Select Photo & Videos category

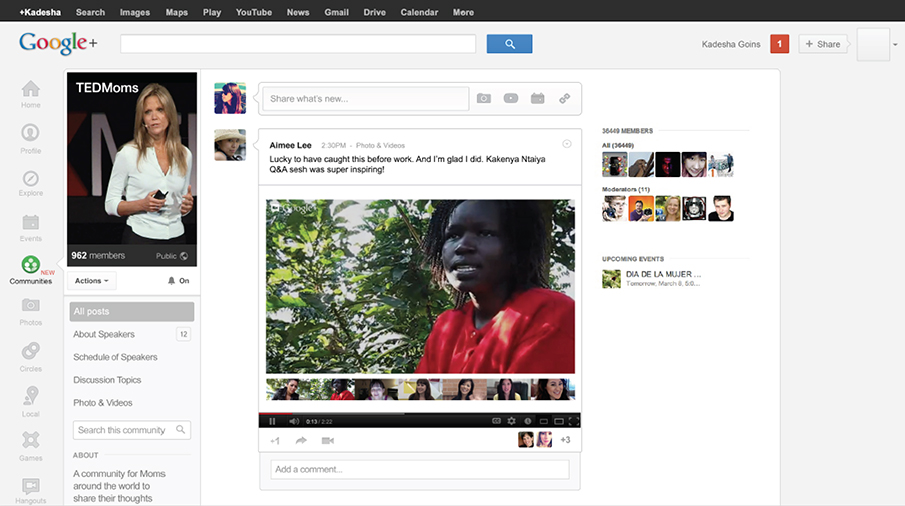tap(103, 403)
